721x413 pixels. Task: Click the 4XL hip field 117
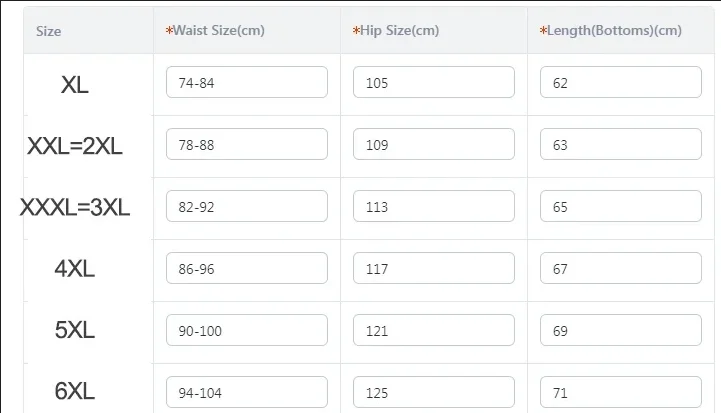click(434, 268)
